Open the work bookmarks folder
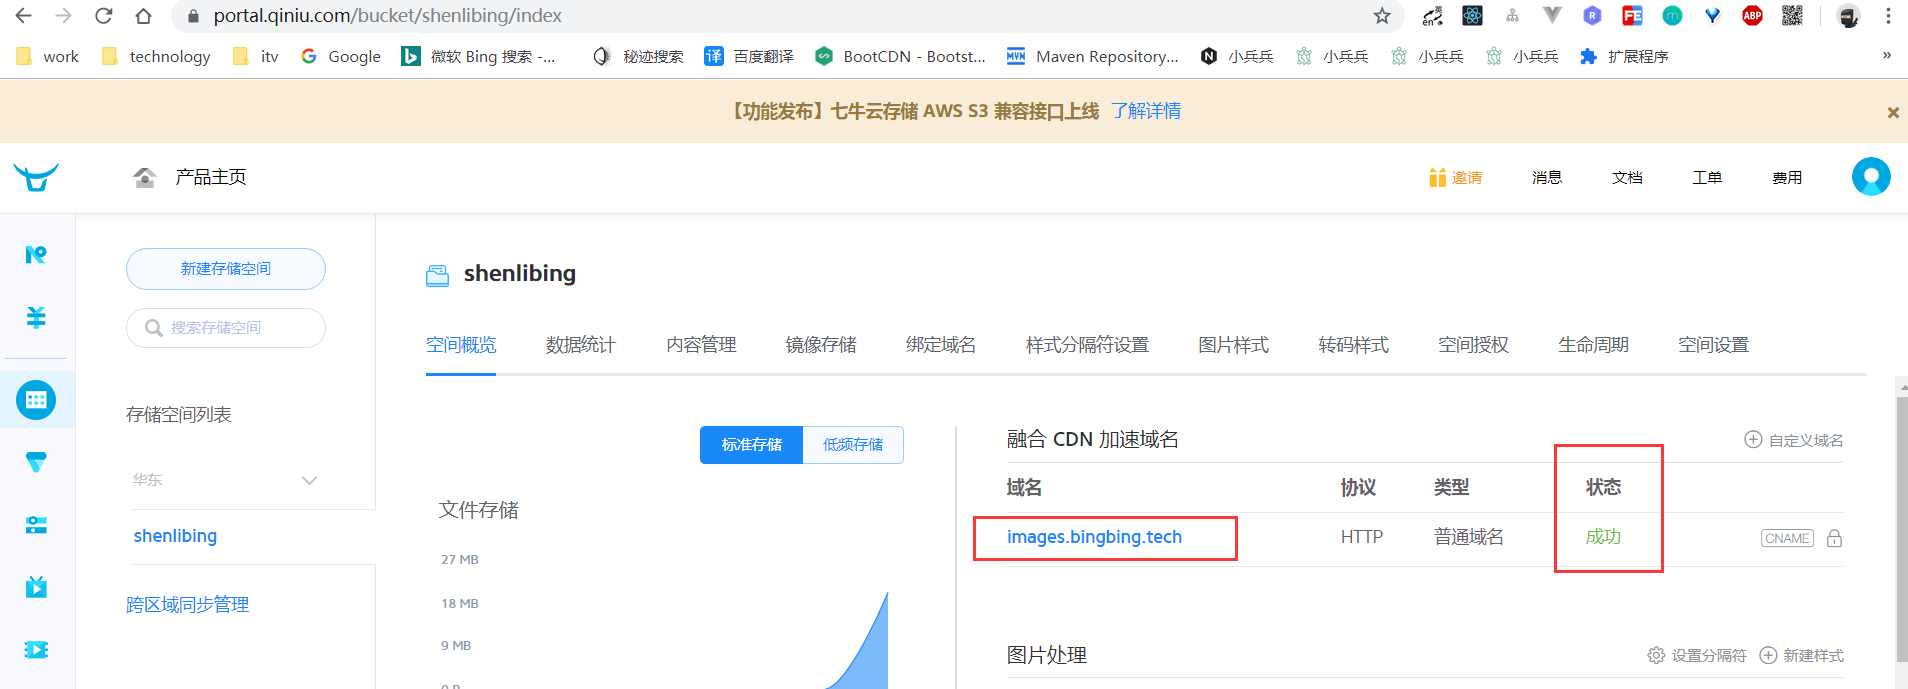This screenshot has height=689, width=1908. coord(47,56)
